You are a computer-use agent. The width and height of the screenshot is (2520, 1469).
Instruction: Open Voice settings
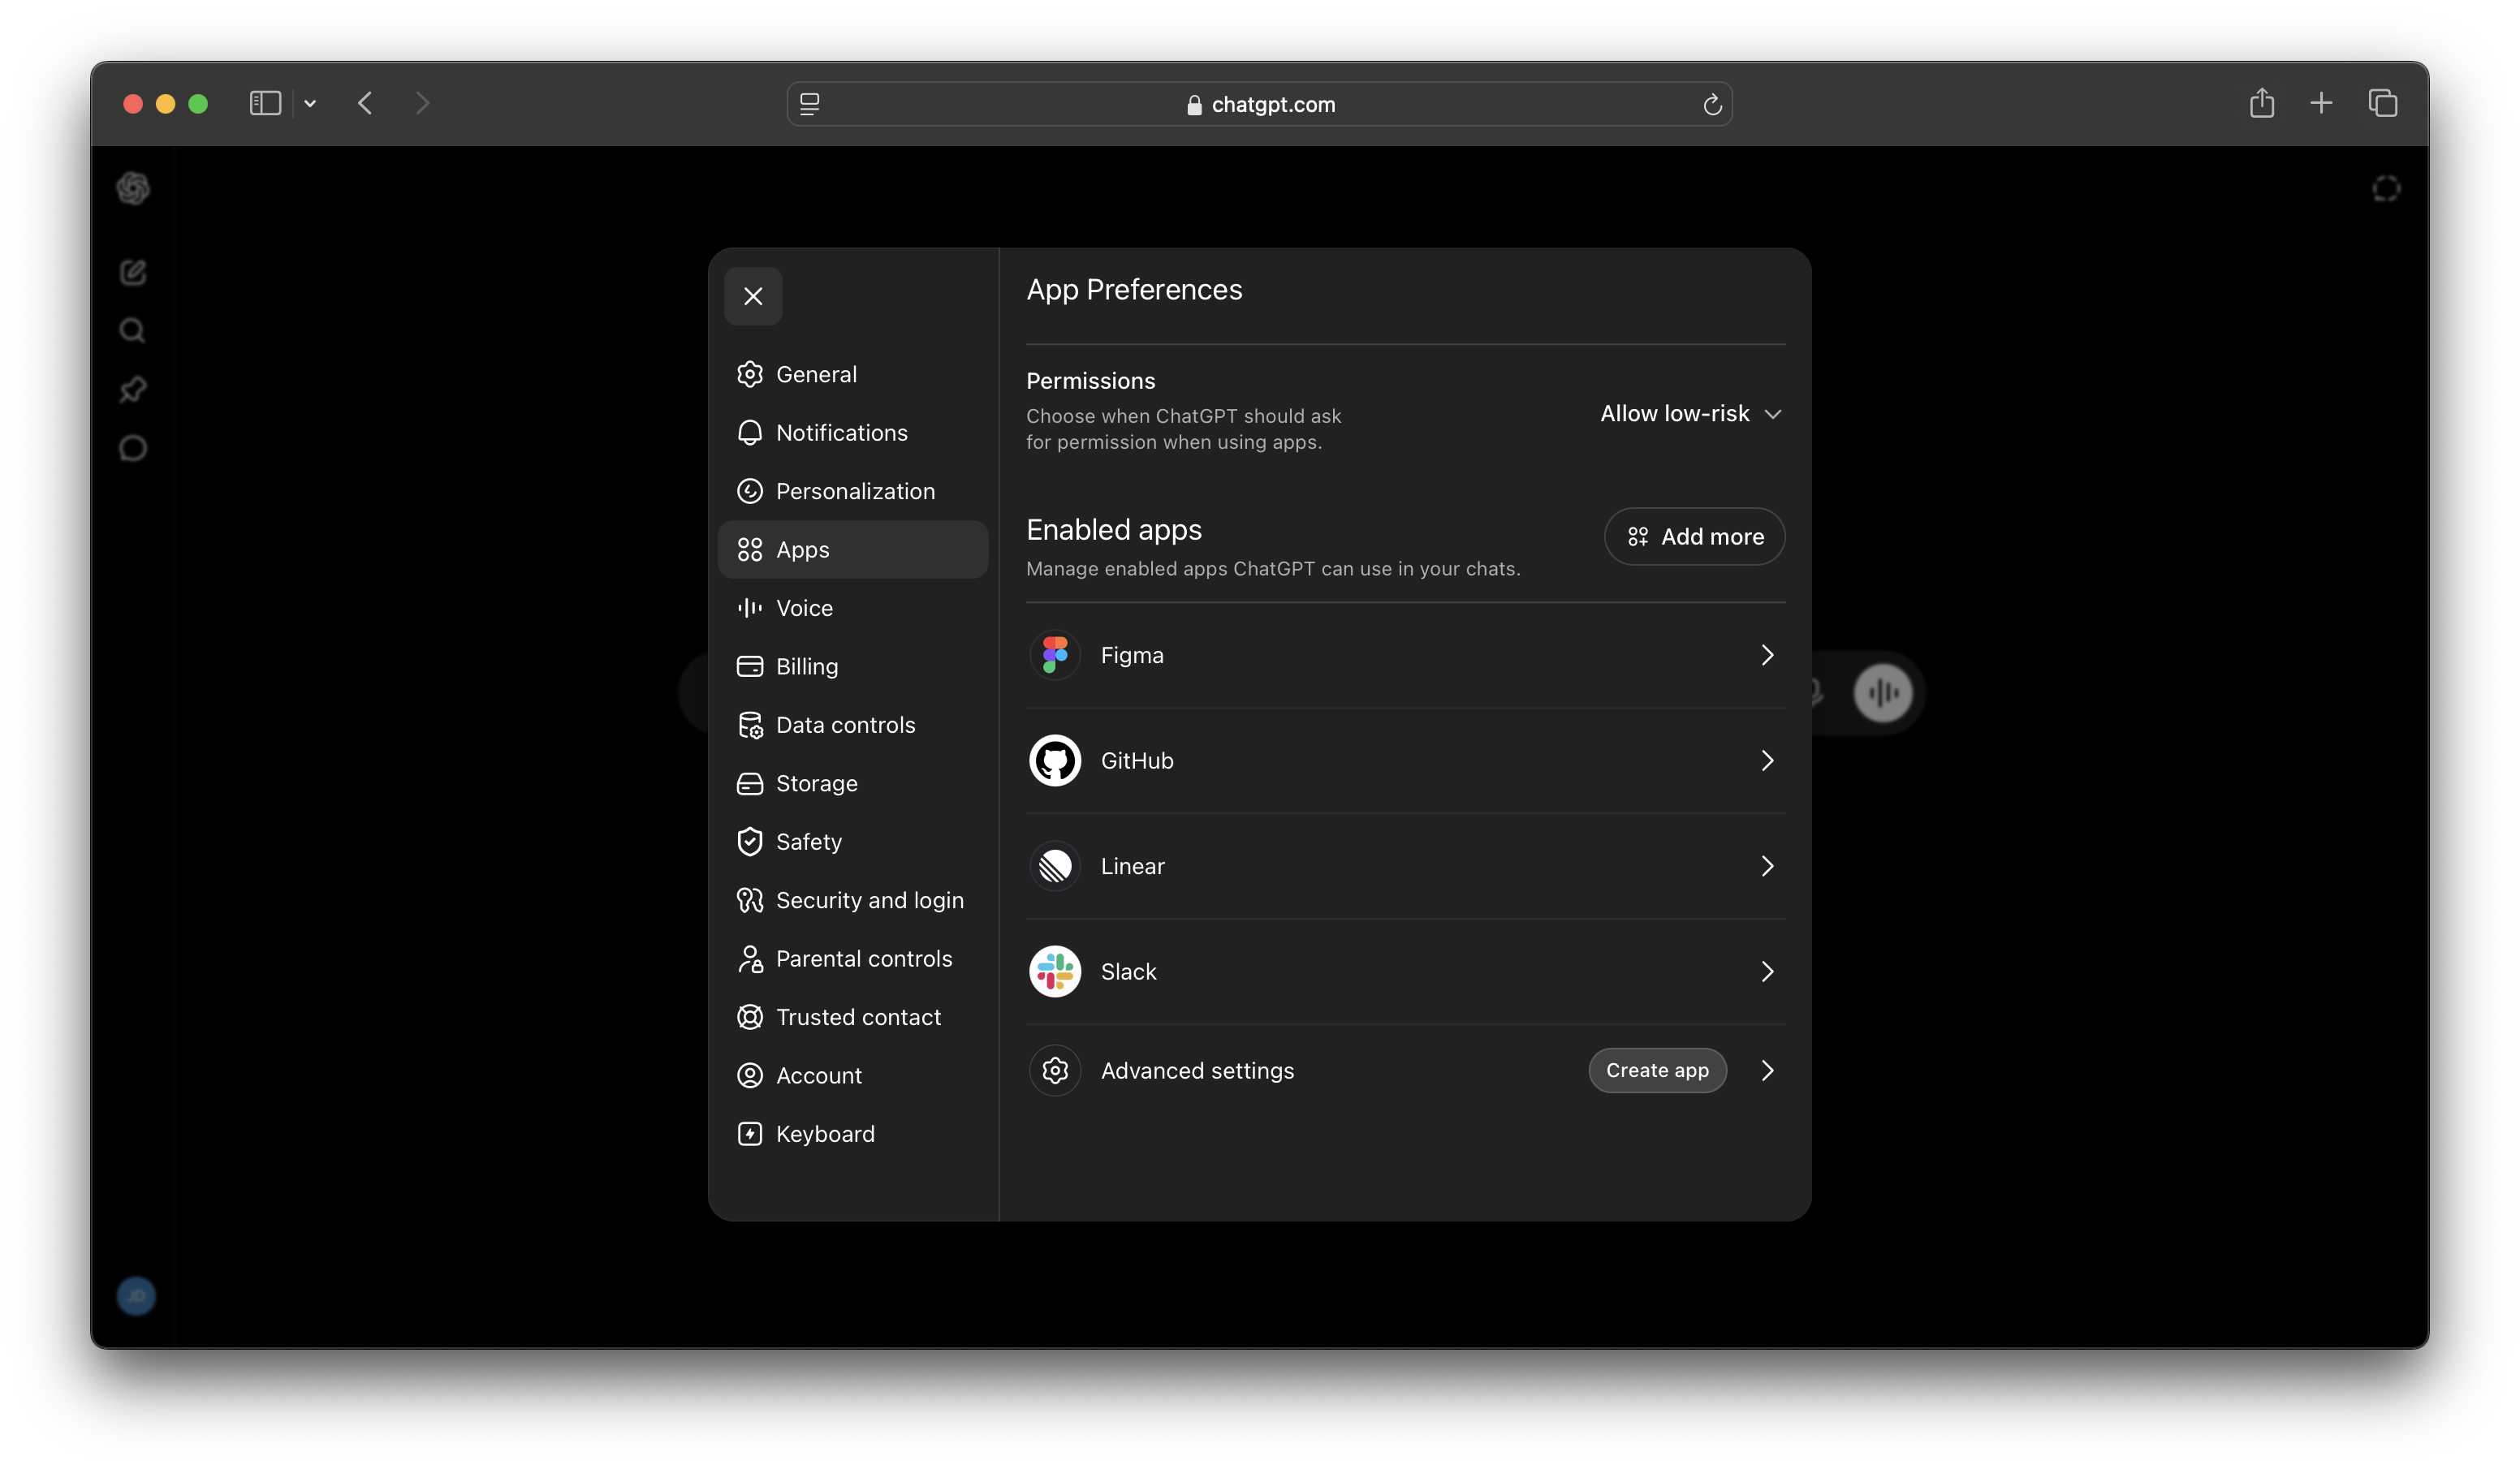coord(853,608)
